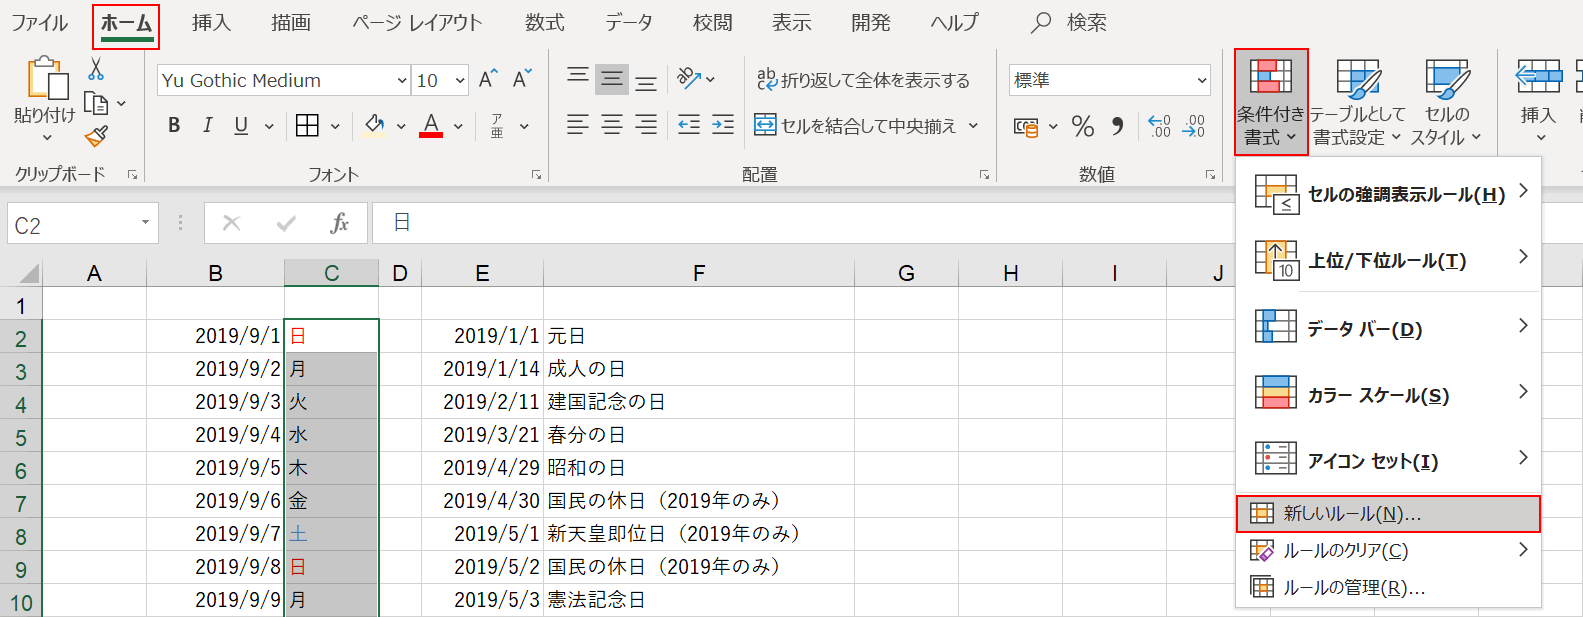Expand the merge cells options arrow
1583x617 pixels.
point(973,126)
